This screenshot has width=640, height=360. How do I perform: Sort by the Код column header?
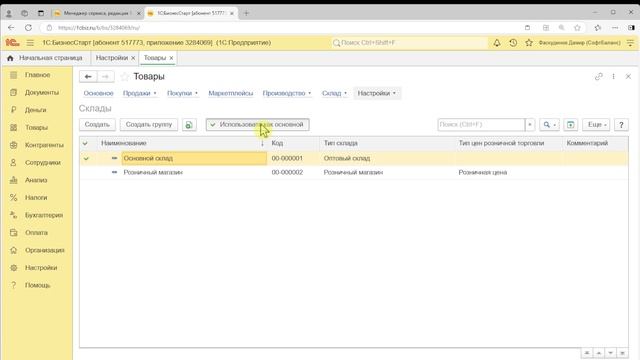293,143
